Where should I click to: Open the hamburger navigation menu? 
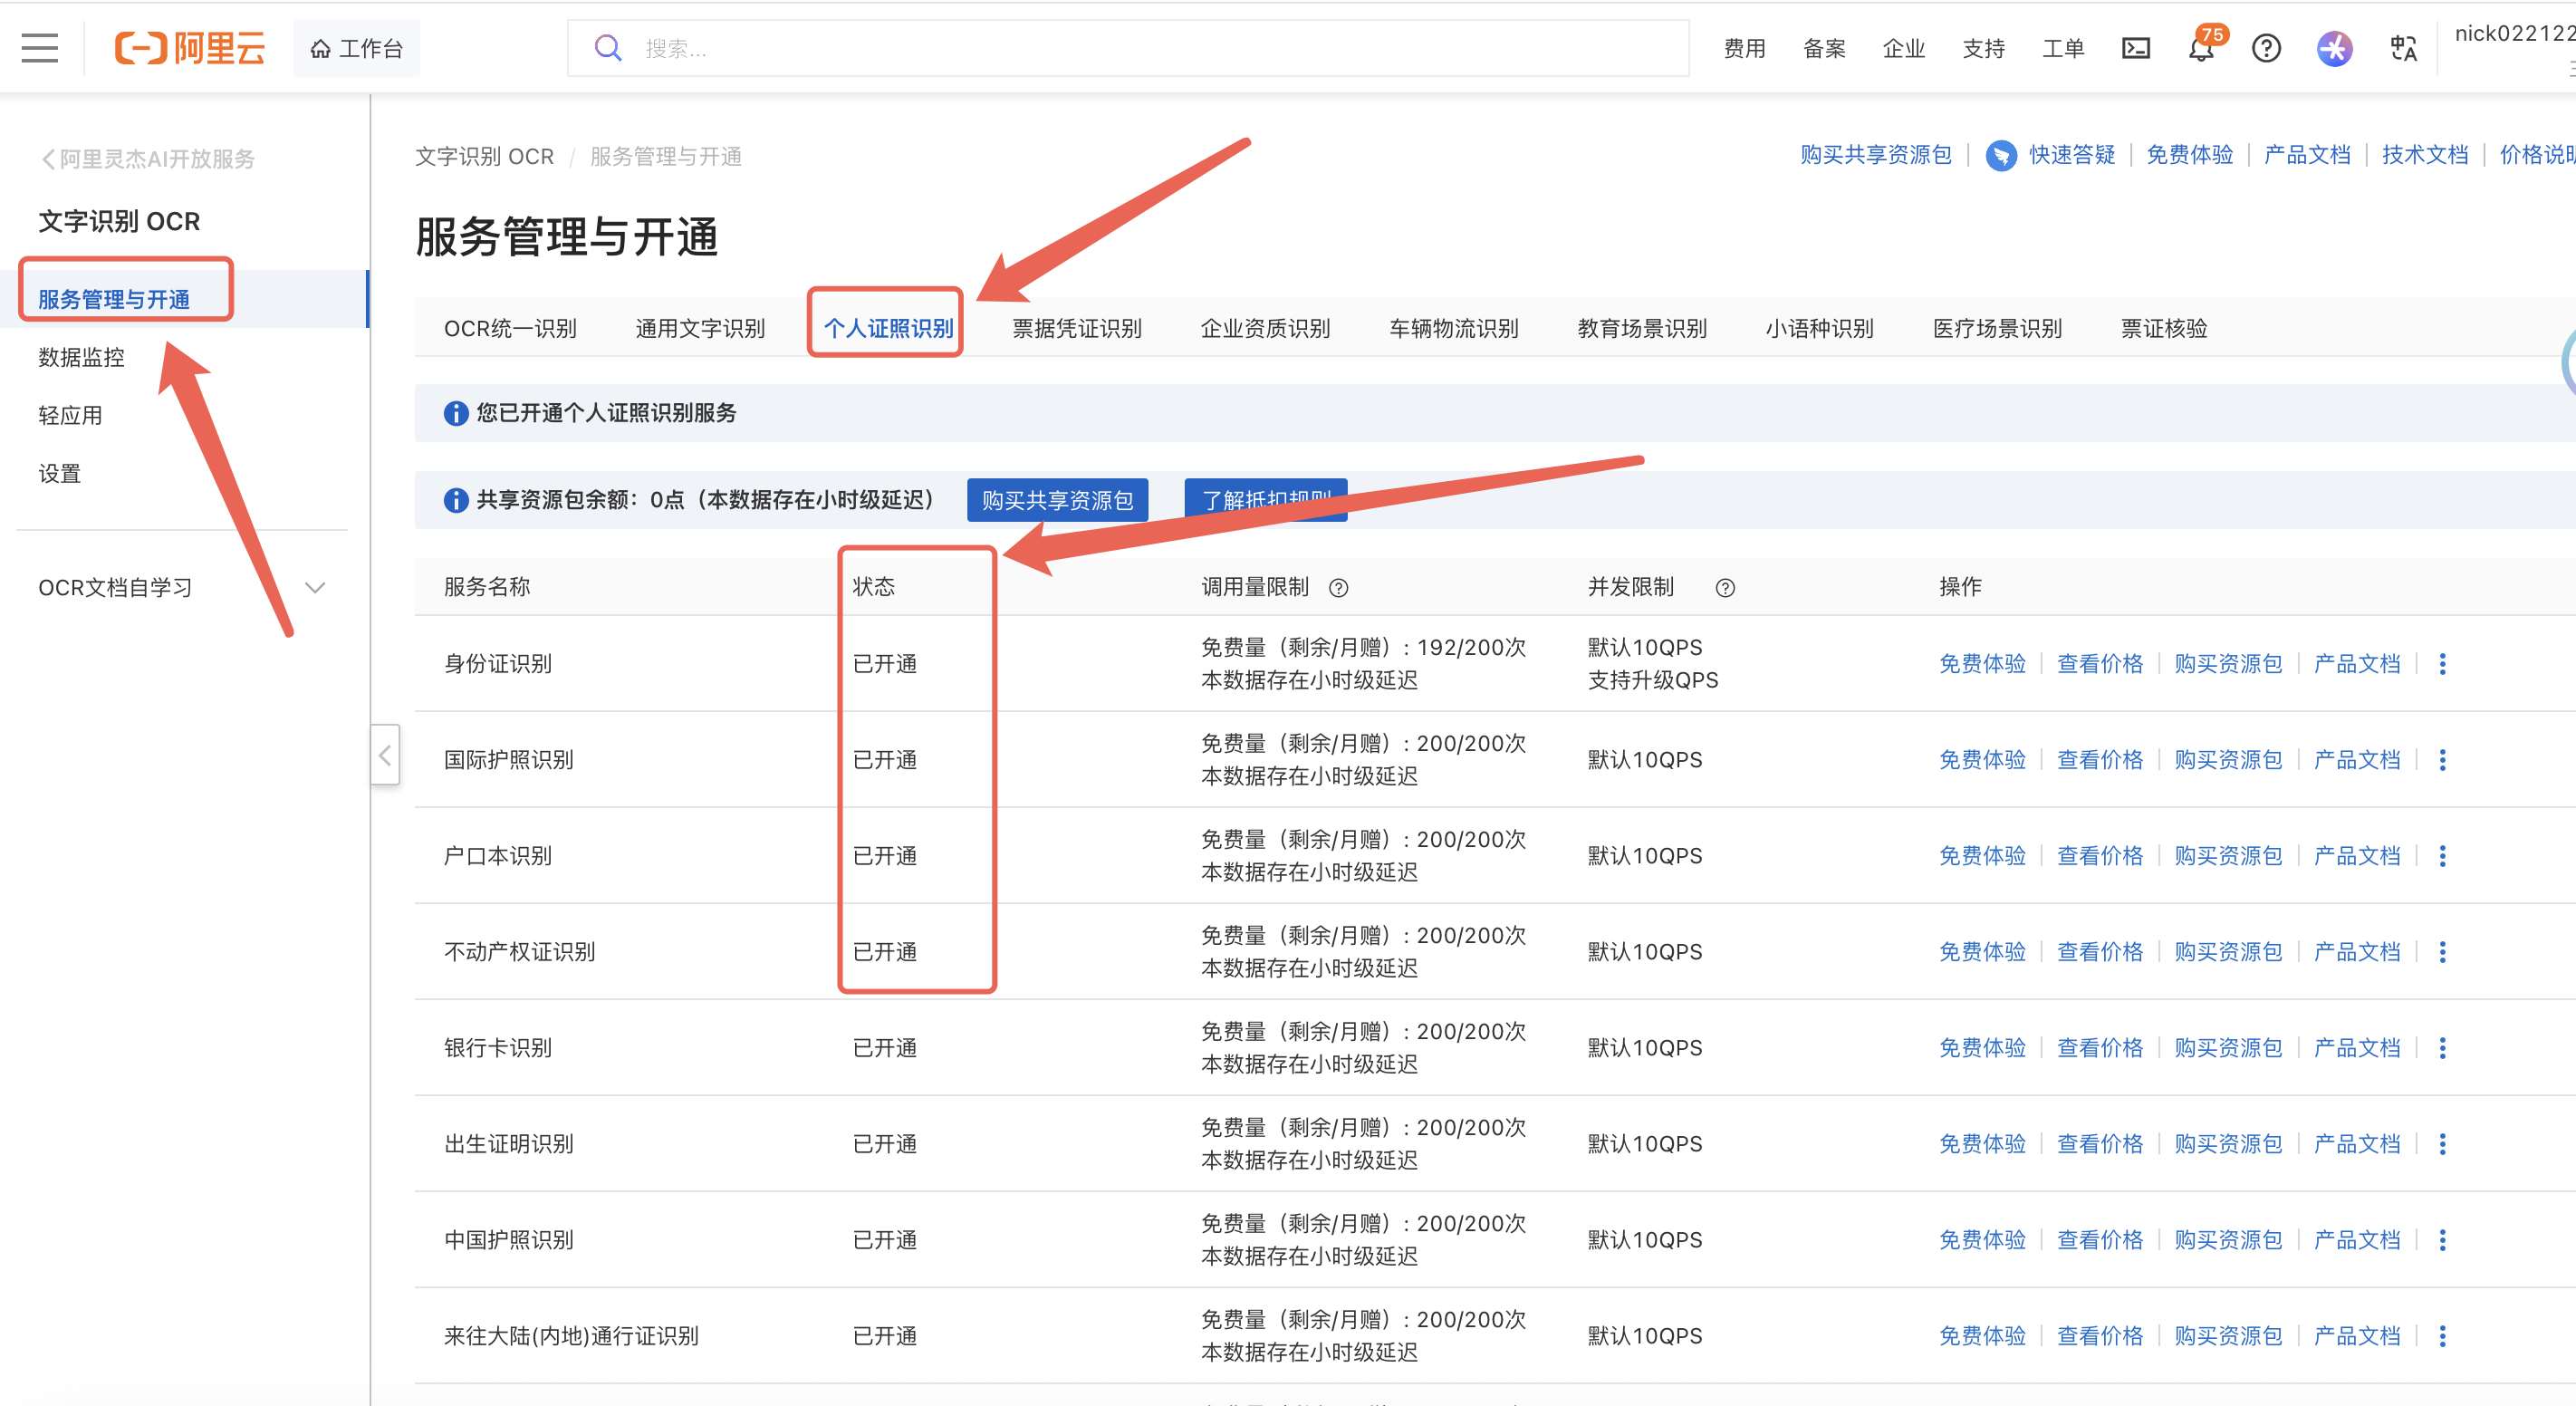(39, 48)
